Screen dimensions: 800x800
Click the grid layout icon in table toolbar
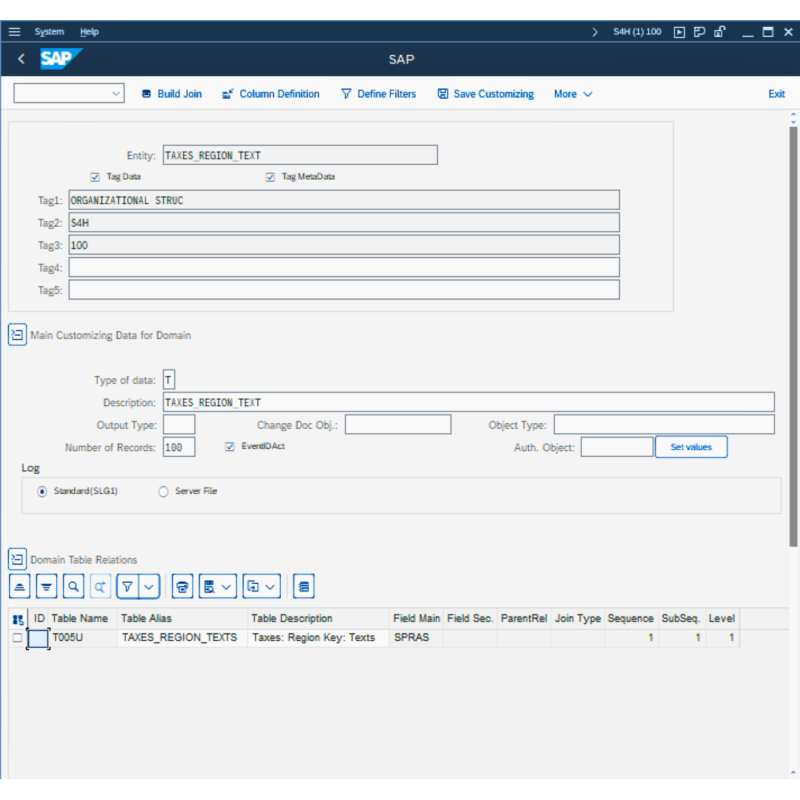point(305,586)
